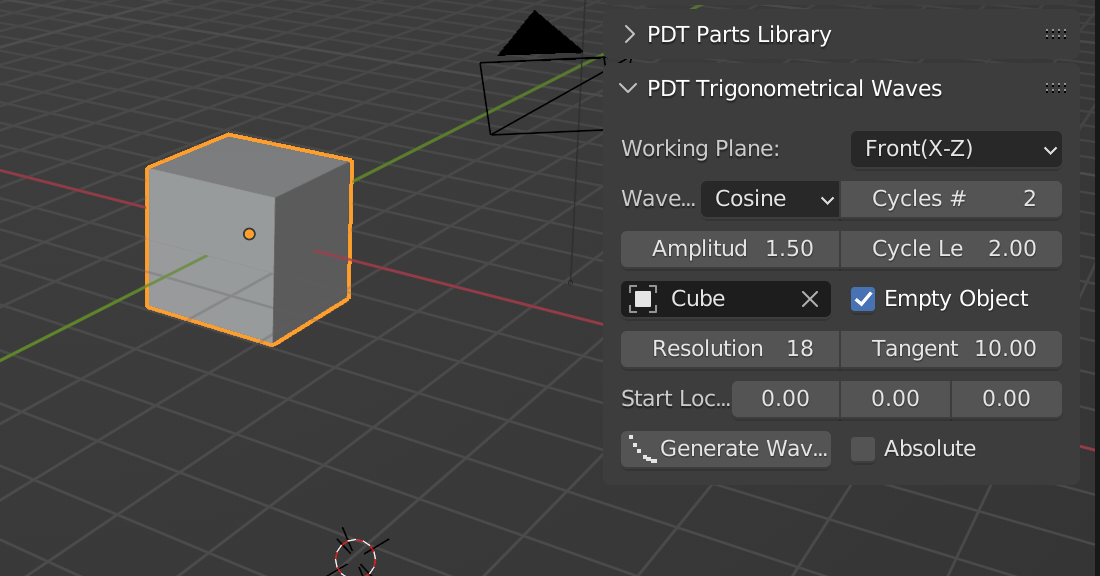This screenshot has height=576, width=1100.
Task: Click the Amplitude value field
Action: click(x=730, y=249)
